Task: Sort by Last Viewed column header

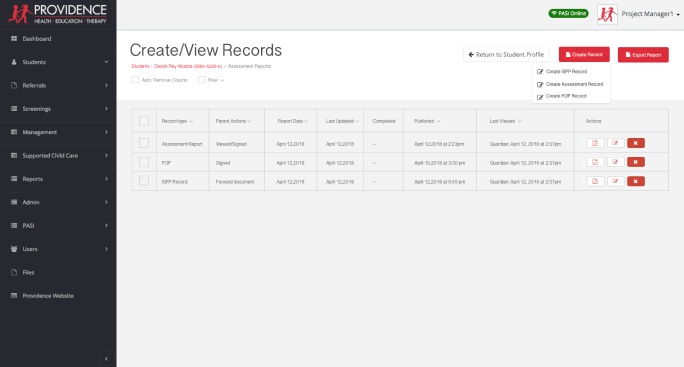Action: coord(505,121)
